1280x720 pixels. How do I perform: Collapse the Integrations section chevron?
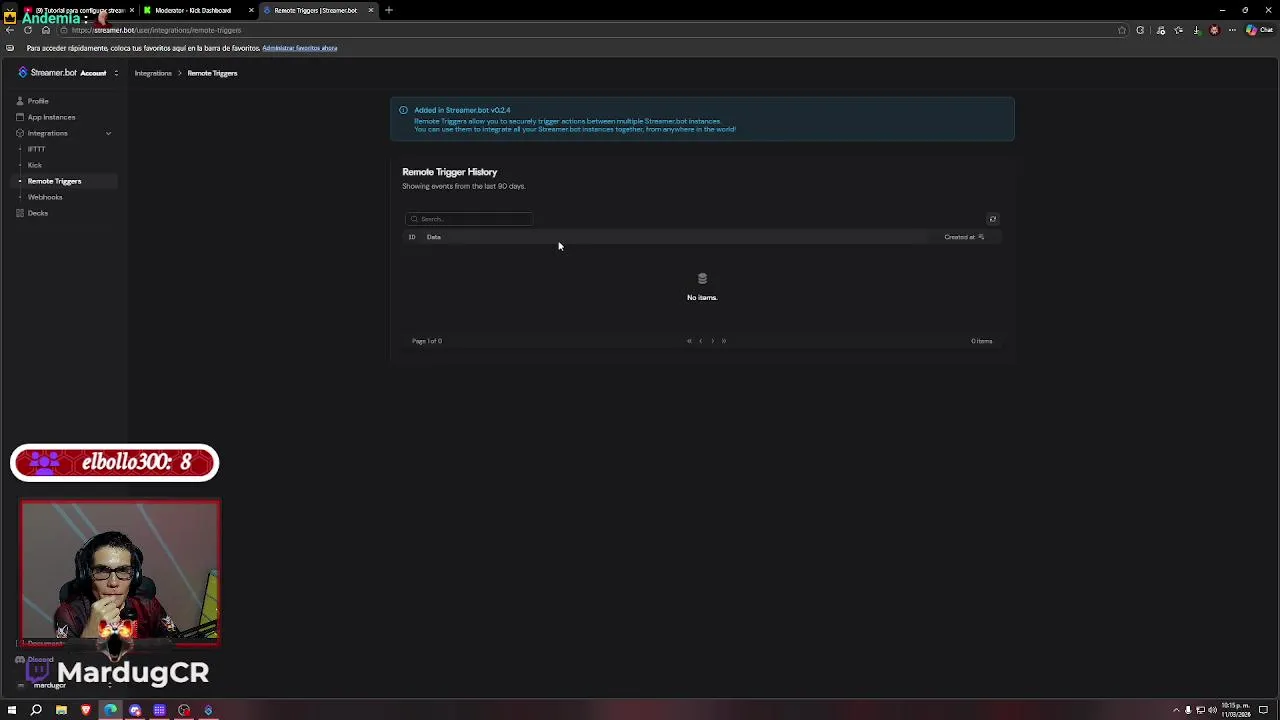pyautogui.click(x=108, y=133)
